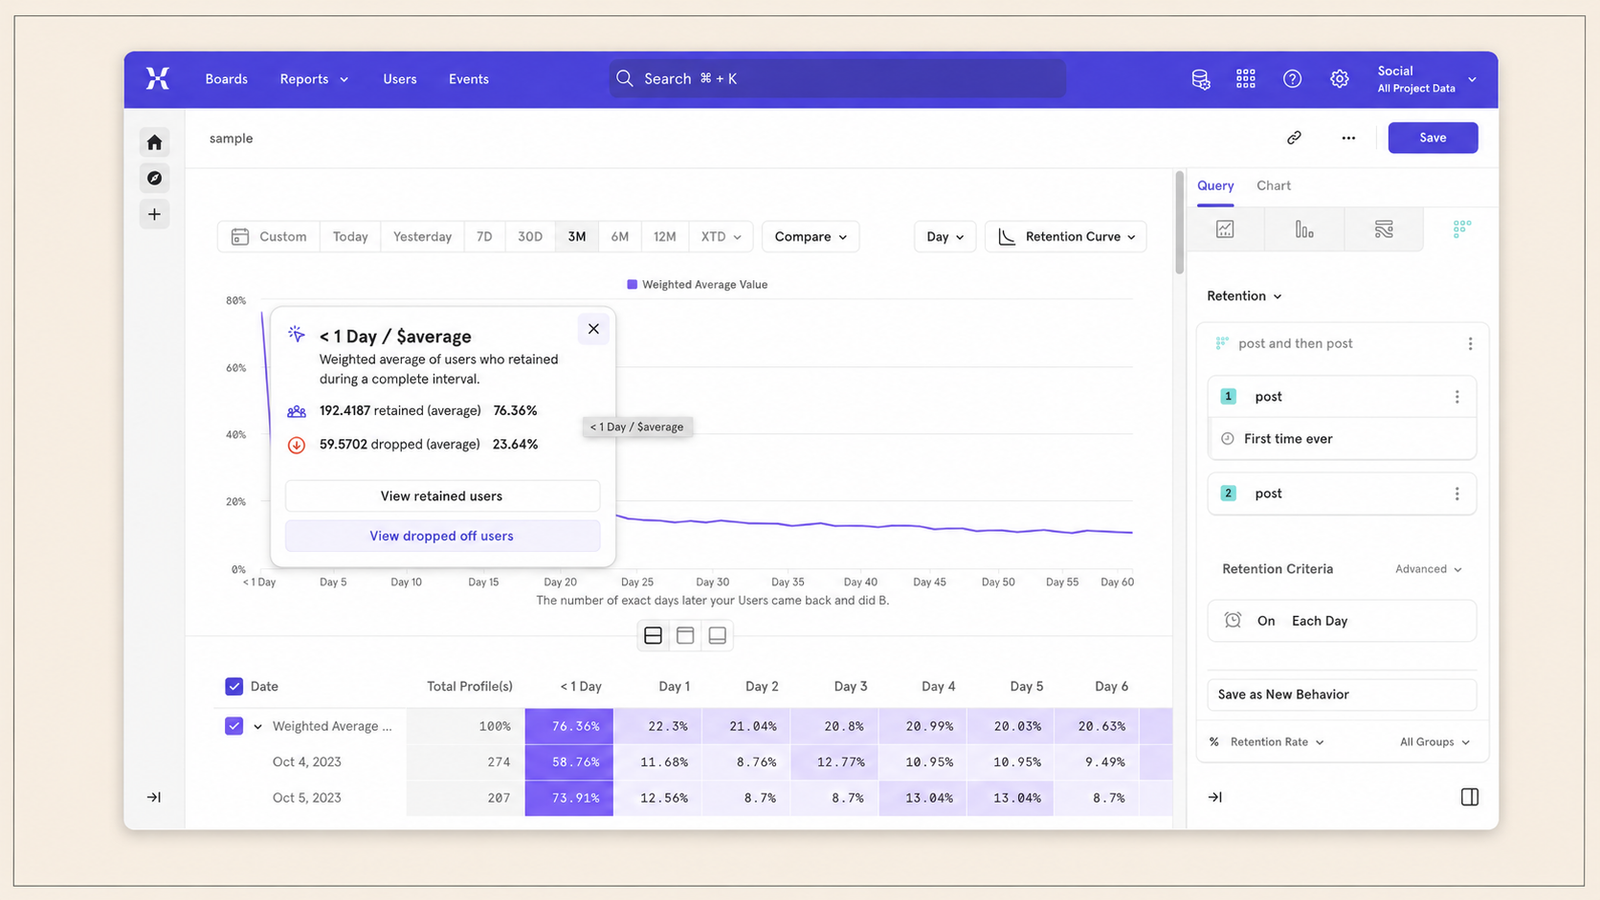Open the Day interval dropdown
The image size is (1600, 900).
(x=945, y=237)
